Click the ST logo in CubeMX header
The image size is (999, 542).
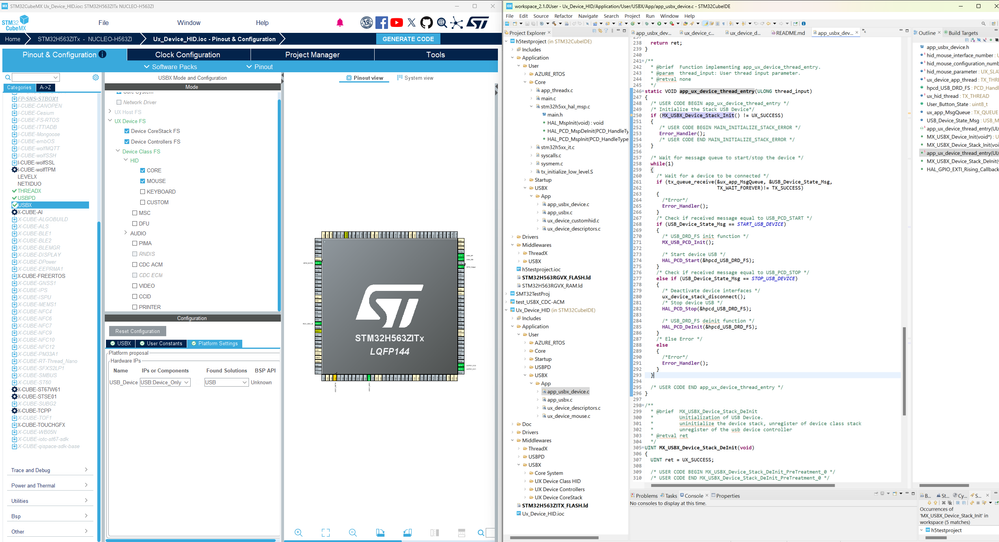477,22
